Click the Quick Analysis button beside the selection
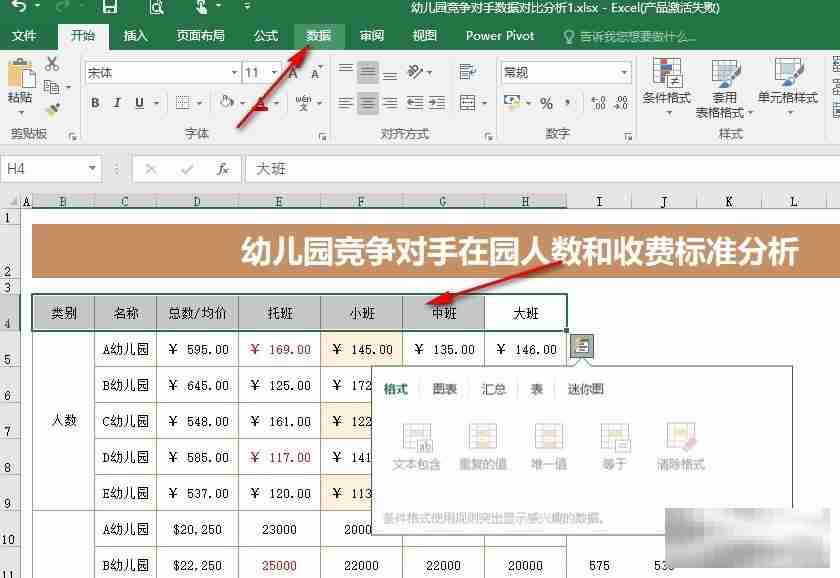Screen dimensions: 840x578 click(x=581, y=346)
